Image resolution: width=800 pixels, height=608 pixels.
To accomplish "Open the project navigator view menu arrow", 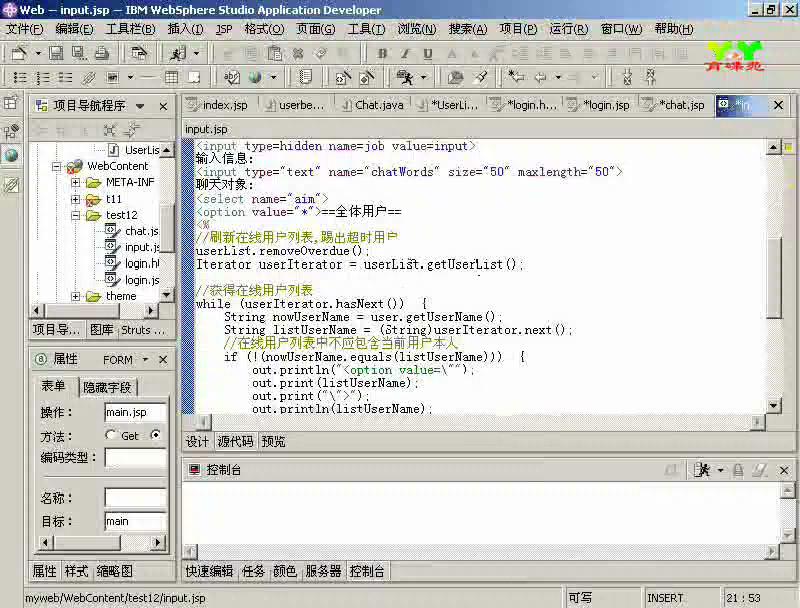I will (140, 106).
